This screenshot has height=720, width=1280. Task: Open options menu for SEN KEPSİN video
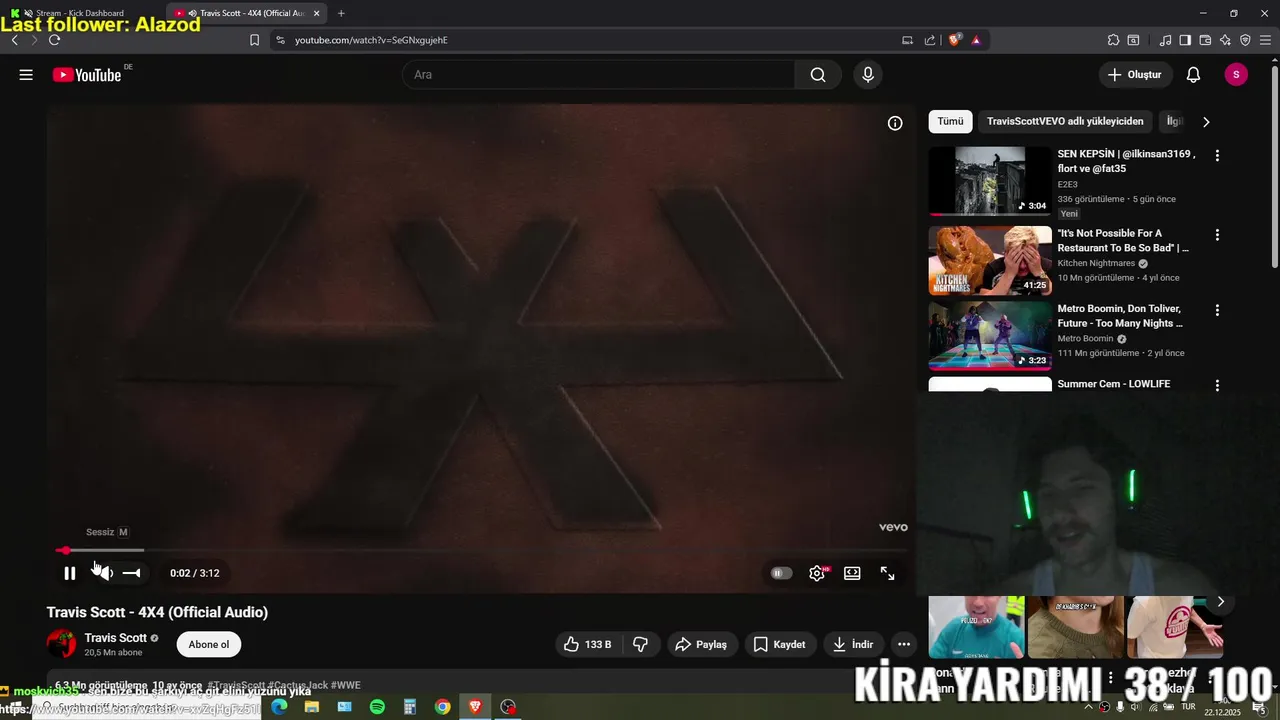click(x=1217, y=156)
